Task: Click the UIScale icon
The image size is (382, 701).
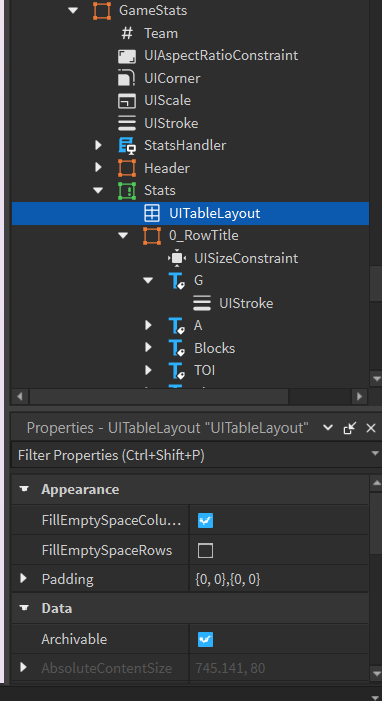Action: point(127,101)
